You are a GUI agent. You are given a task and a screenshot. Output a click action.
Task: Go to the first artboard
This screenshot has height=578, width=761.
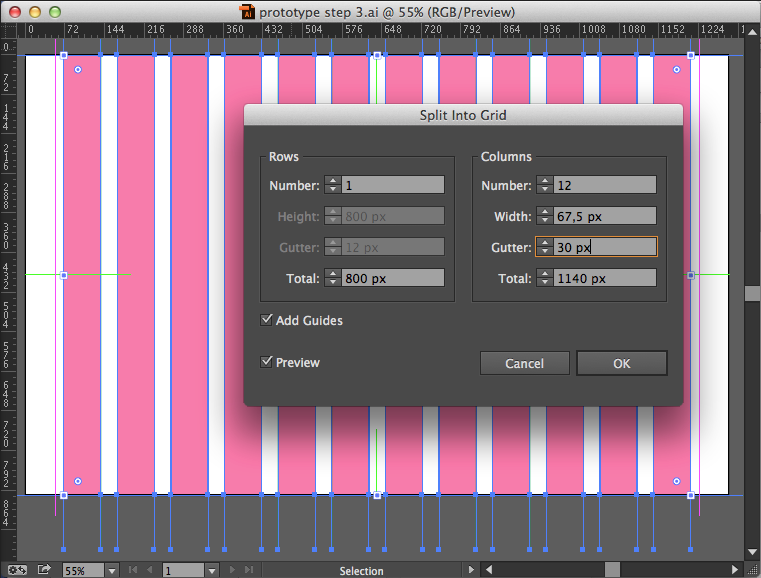131,570
